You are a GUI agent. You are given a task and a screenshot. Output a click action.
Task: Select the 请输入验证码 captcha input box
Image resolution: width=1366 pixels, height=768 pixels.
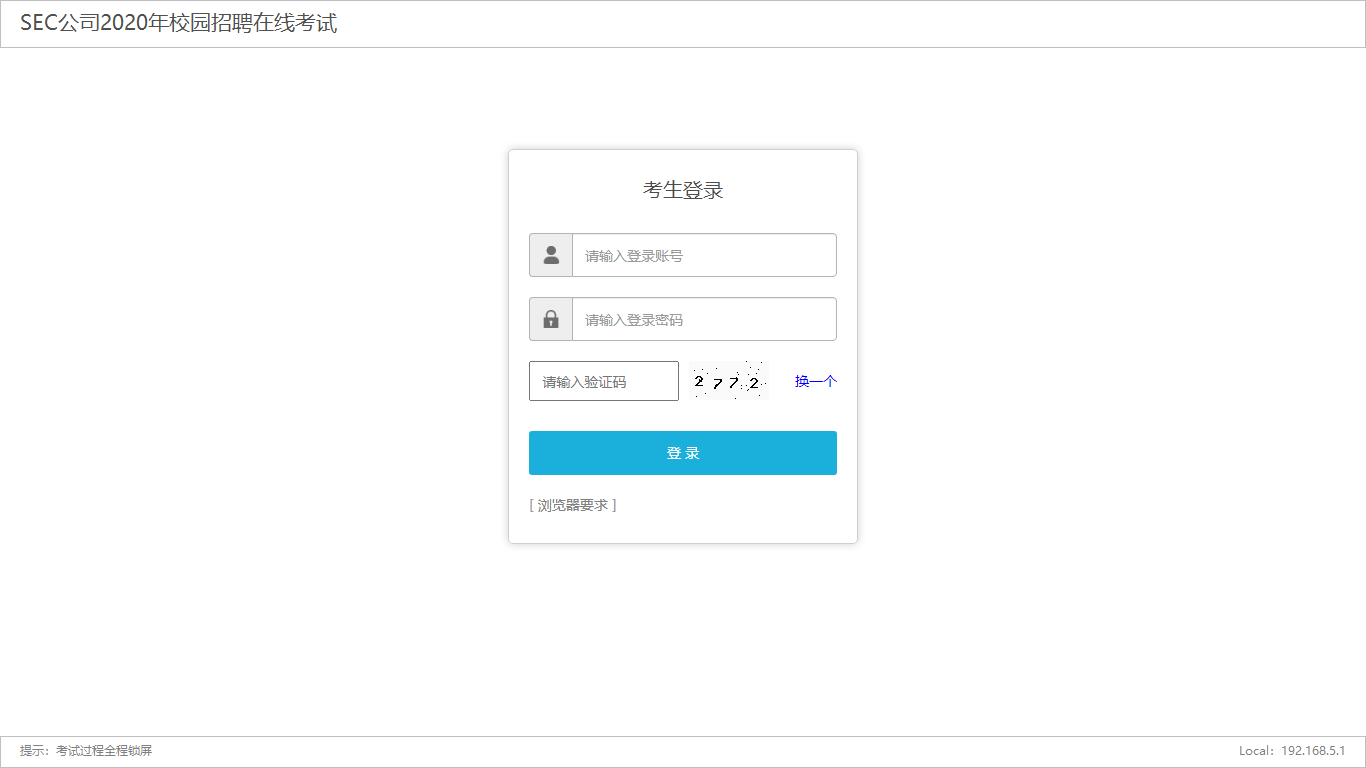pyautogui.click(x=603, y=381)
